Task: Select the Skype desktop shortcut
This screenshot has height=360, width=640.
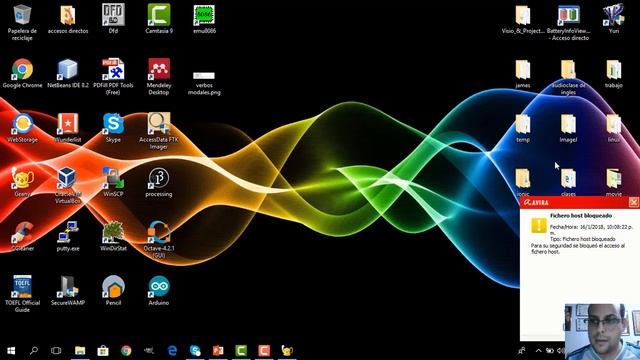Action: click(113, 128)
